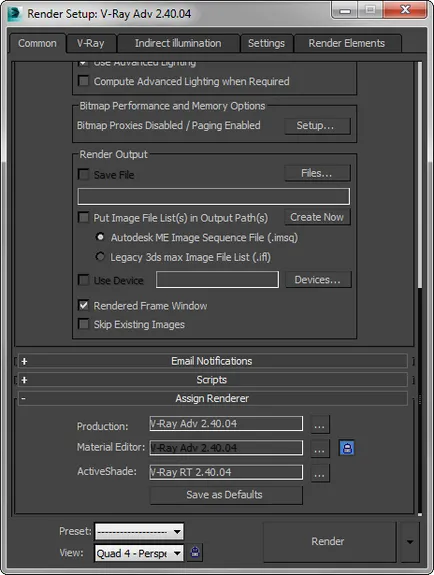Viewport: 434px width, 575px height.
Task: Select Autodesk ME Image Sequence File (.imsq) option
Action: 100,237
